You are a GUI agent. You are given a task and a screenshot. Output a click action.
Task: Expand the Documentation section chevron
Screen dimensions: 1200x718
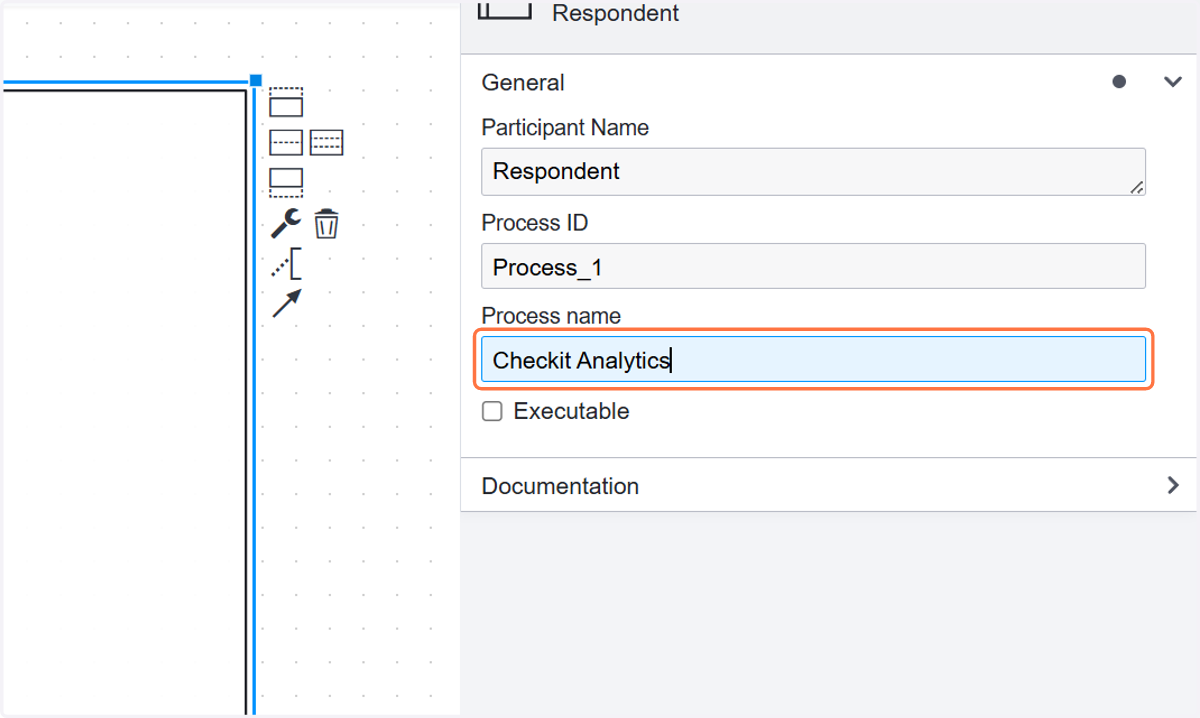[1173, 486]
